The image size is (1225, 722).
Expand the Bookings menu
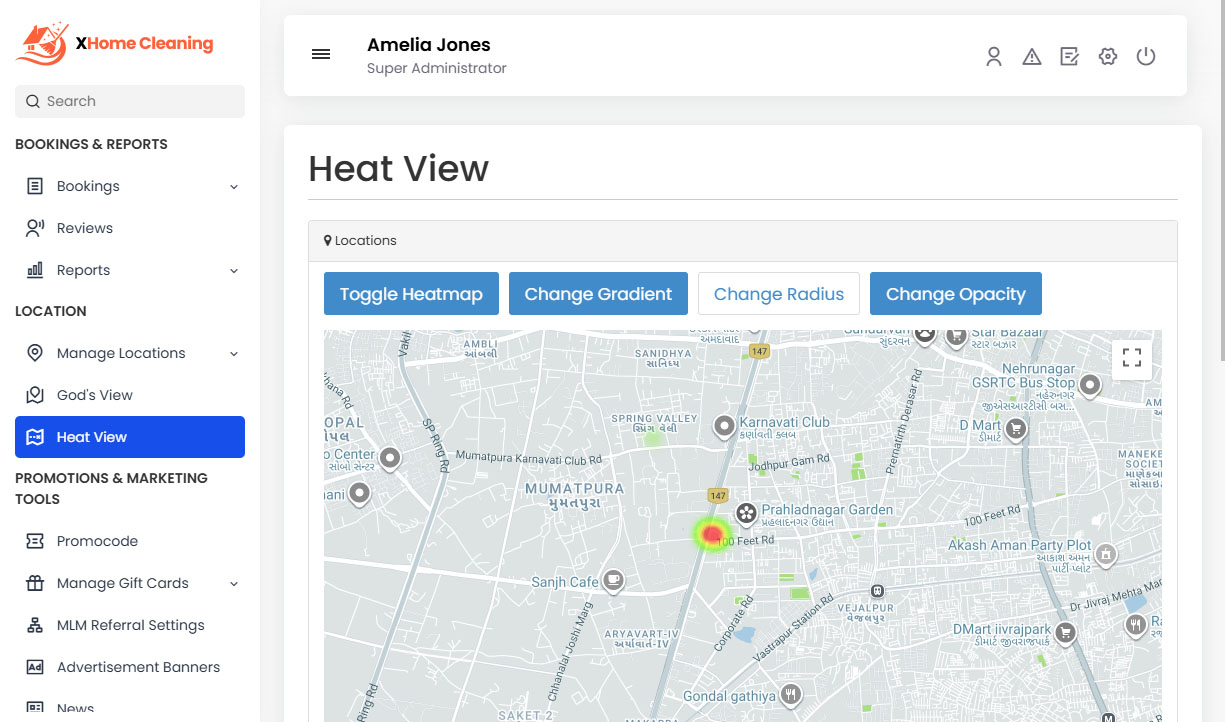point(233,186)
